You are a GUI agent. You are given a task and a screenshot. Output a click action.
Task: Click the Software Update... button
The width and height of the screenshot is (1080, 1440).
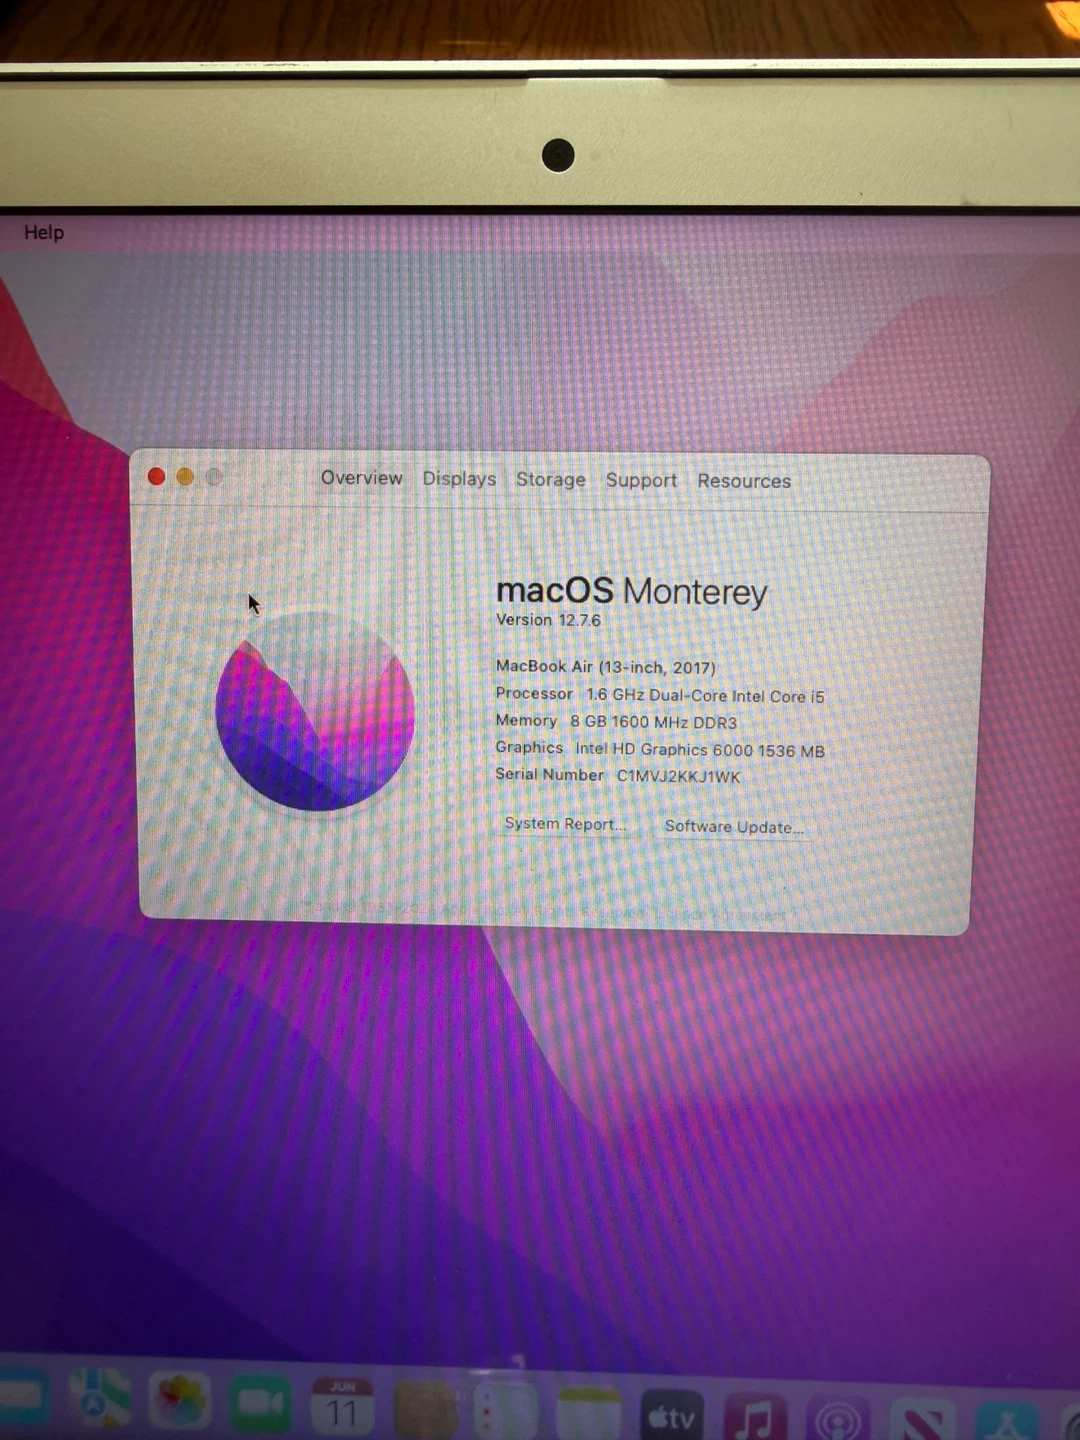click(734, 827)
